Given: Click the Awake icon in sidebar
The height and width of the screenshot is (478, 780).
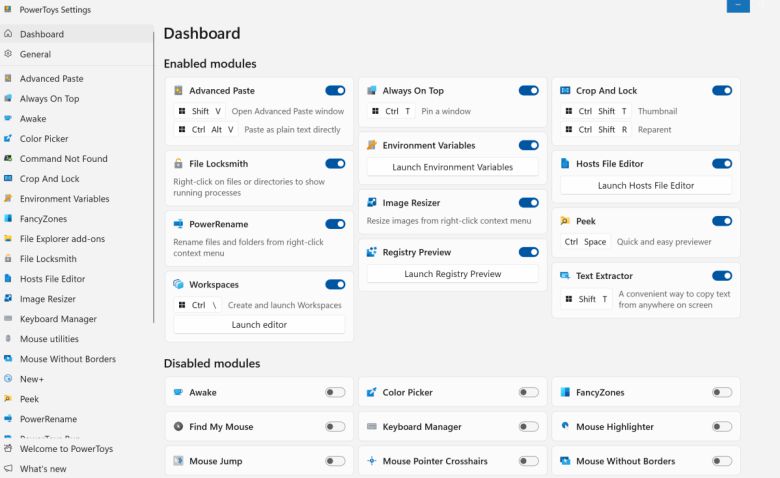Looking at the screenshot, I should tap(9, 119).
